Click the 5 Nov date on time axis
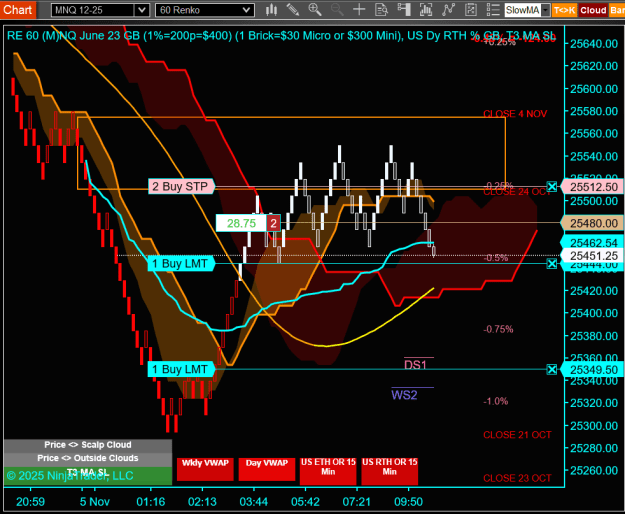Screen dimensions: 625x514 [x=94, y=502]
